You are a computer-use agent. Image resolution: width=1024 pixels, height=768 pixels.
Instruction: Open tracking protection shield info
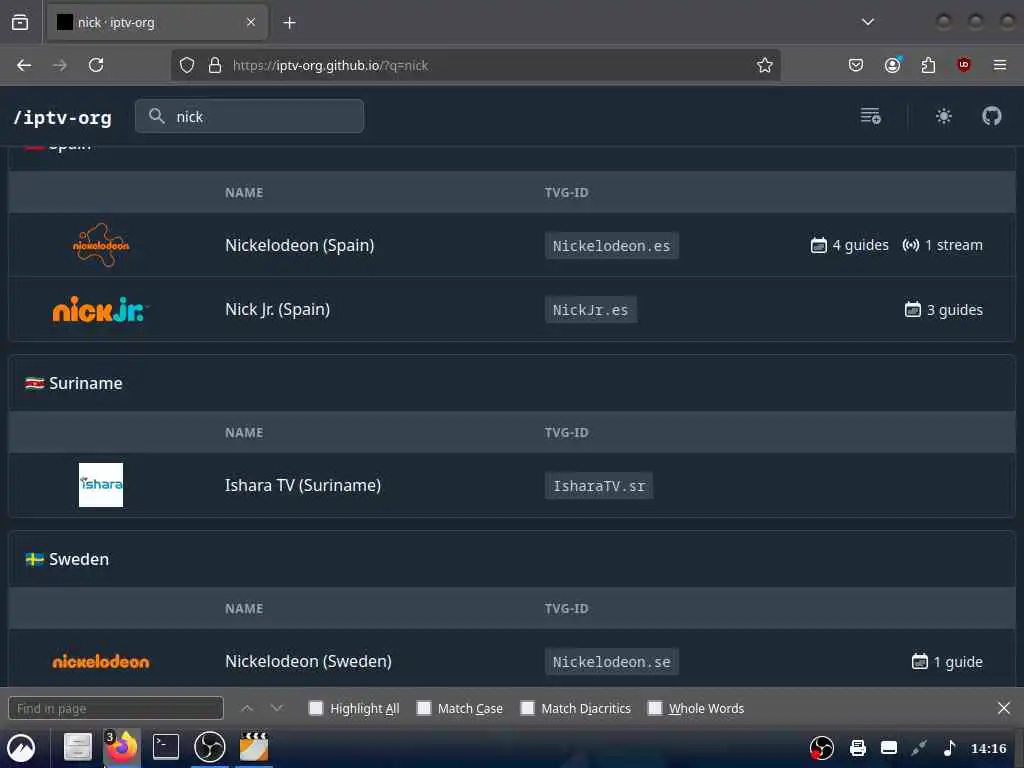pyautogui.click(x=187, y=65)
